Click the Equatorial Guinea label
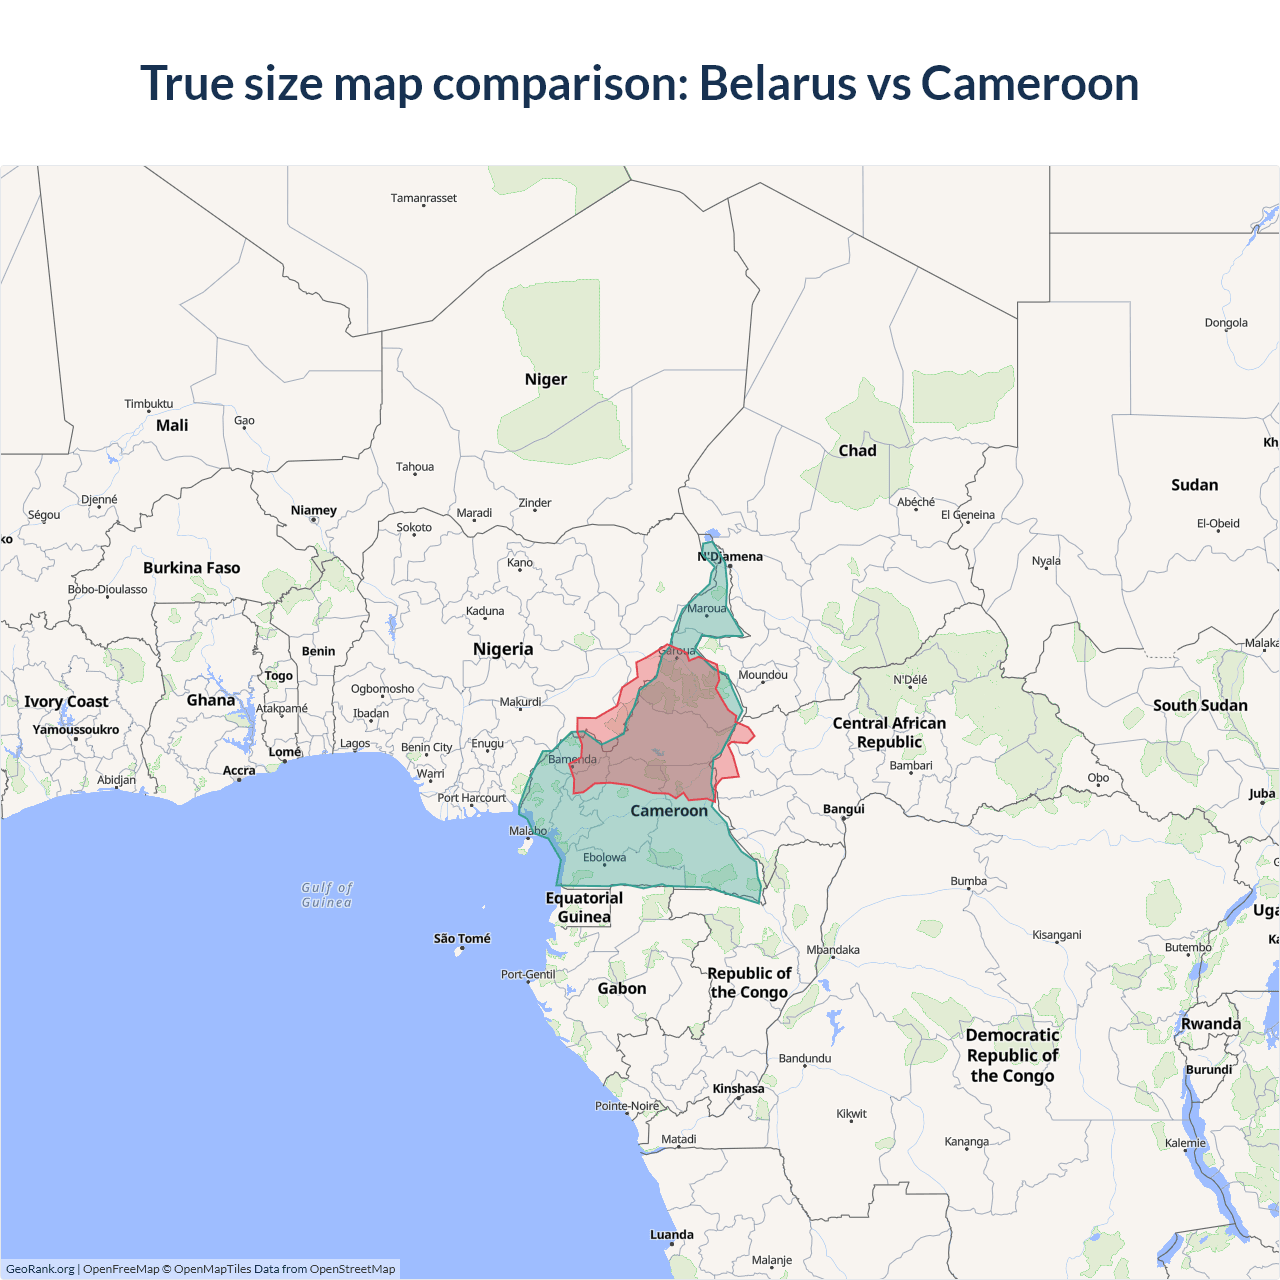This screenshot has height=1280, width=1280. coord(584,907)
